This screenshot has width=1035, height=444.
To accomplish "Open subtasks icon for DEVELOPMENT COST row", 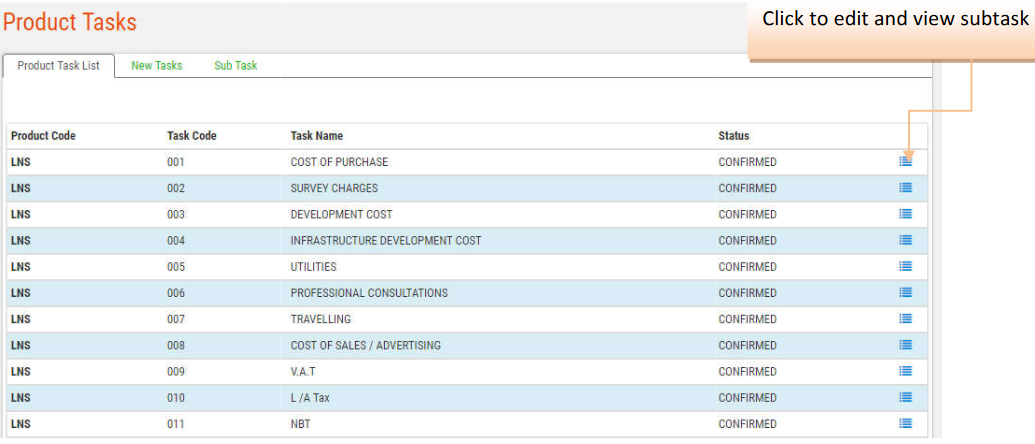I will (x=905, y=214).
